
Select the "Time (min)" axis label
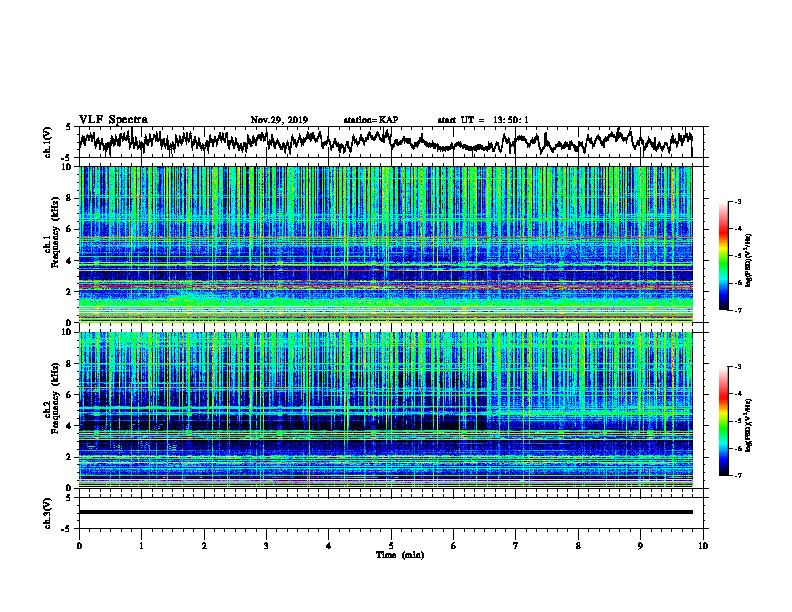tap(400, 555)
